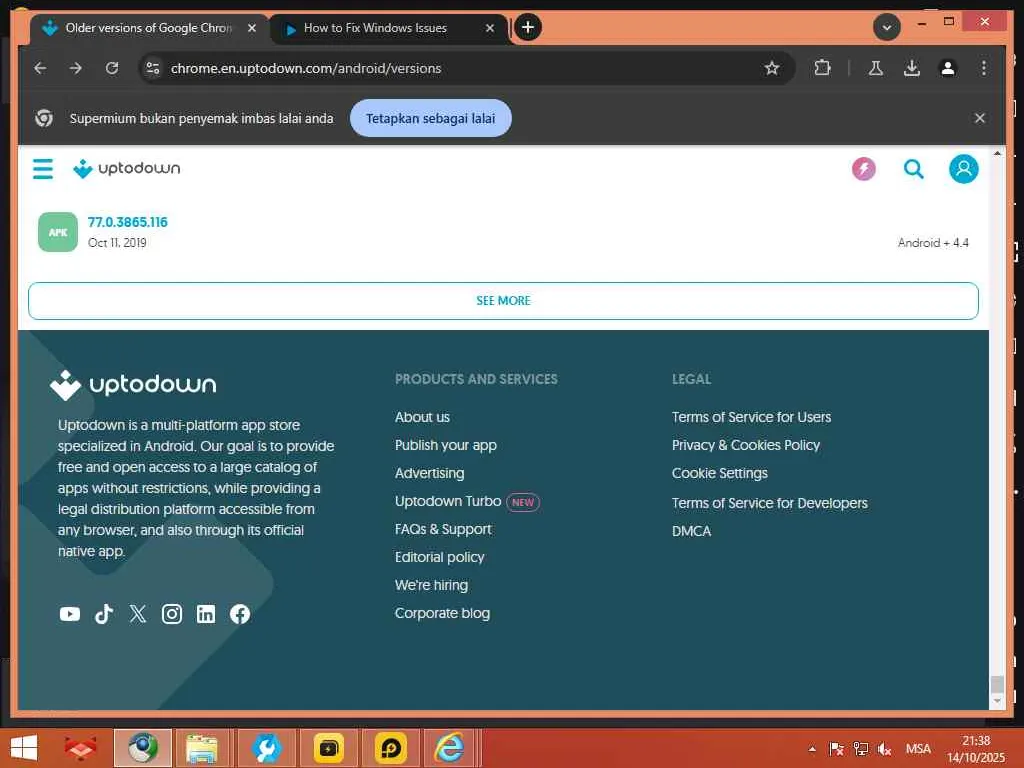Viewport: 1024px width, 768px height.
Task: Visit Uptodown LinkedIn page
Action: (x=206, y=614)
